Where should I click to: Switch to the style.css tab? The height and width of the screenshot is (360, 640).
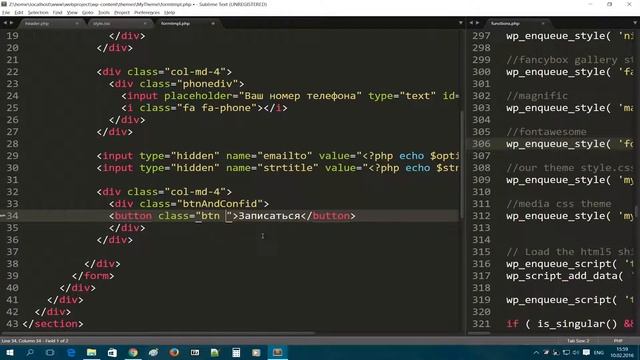(x=101, y=24)
